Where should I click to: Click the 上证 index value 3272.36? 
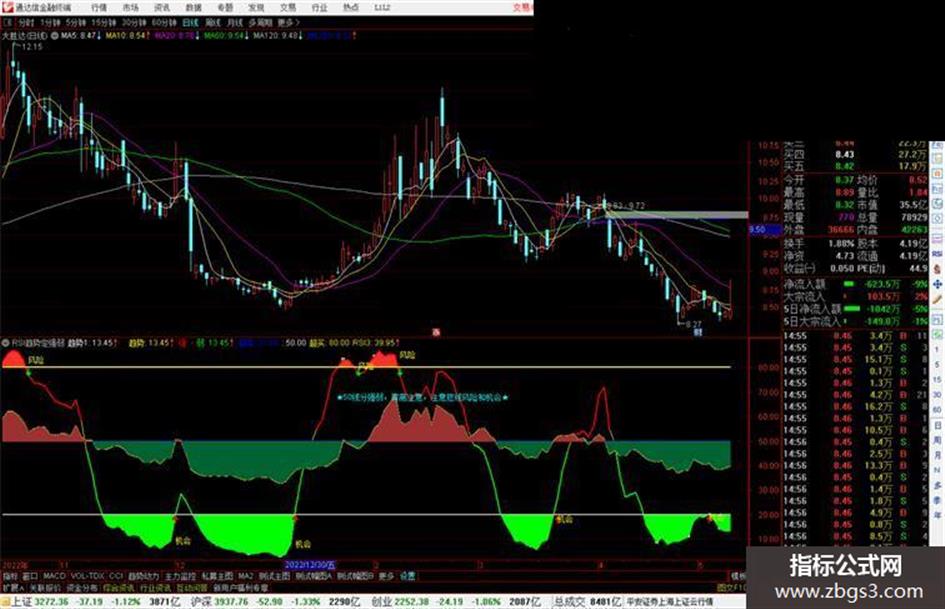click(x=52, y=602)
